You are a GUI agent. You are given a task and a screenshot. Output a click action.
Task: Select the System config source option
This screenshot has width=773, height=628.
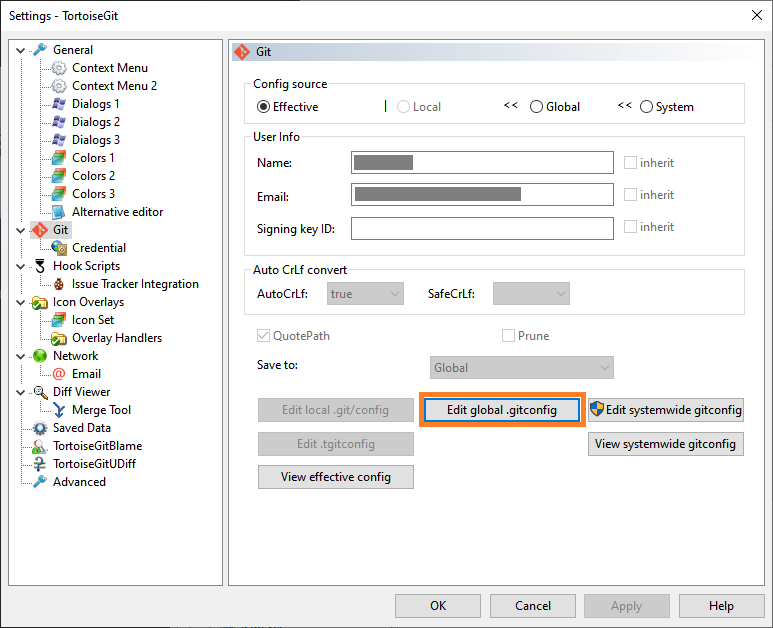(x=647, y=107)
